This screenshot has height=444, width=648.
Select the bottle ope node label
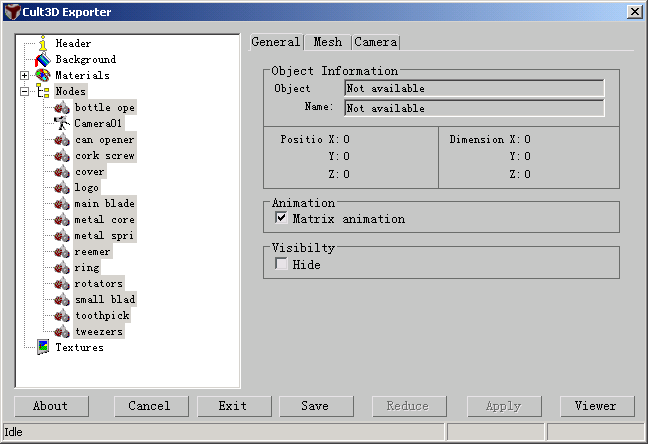click(x=105, y=108)
